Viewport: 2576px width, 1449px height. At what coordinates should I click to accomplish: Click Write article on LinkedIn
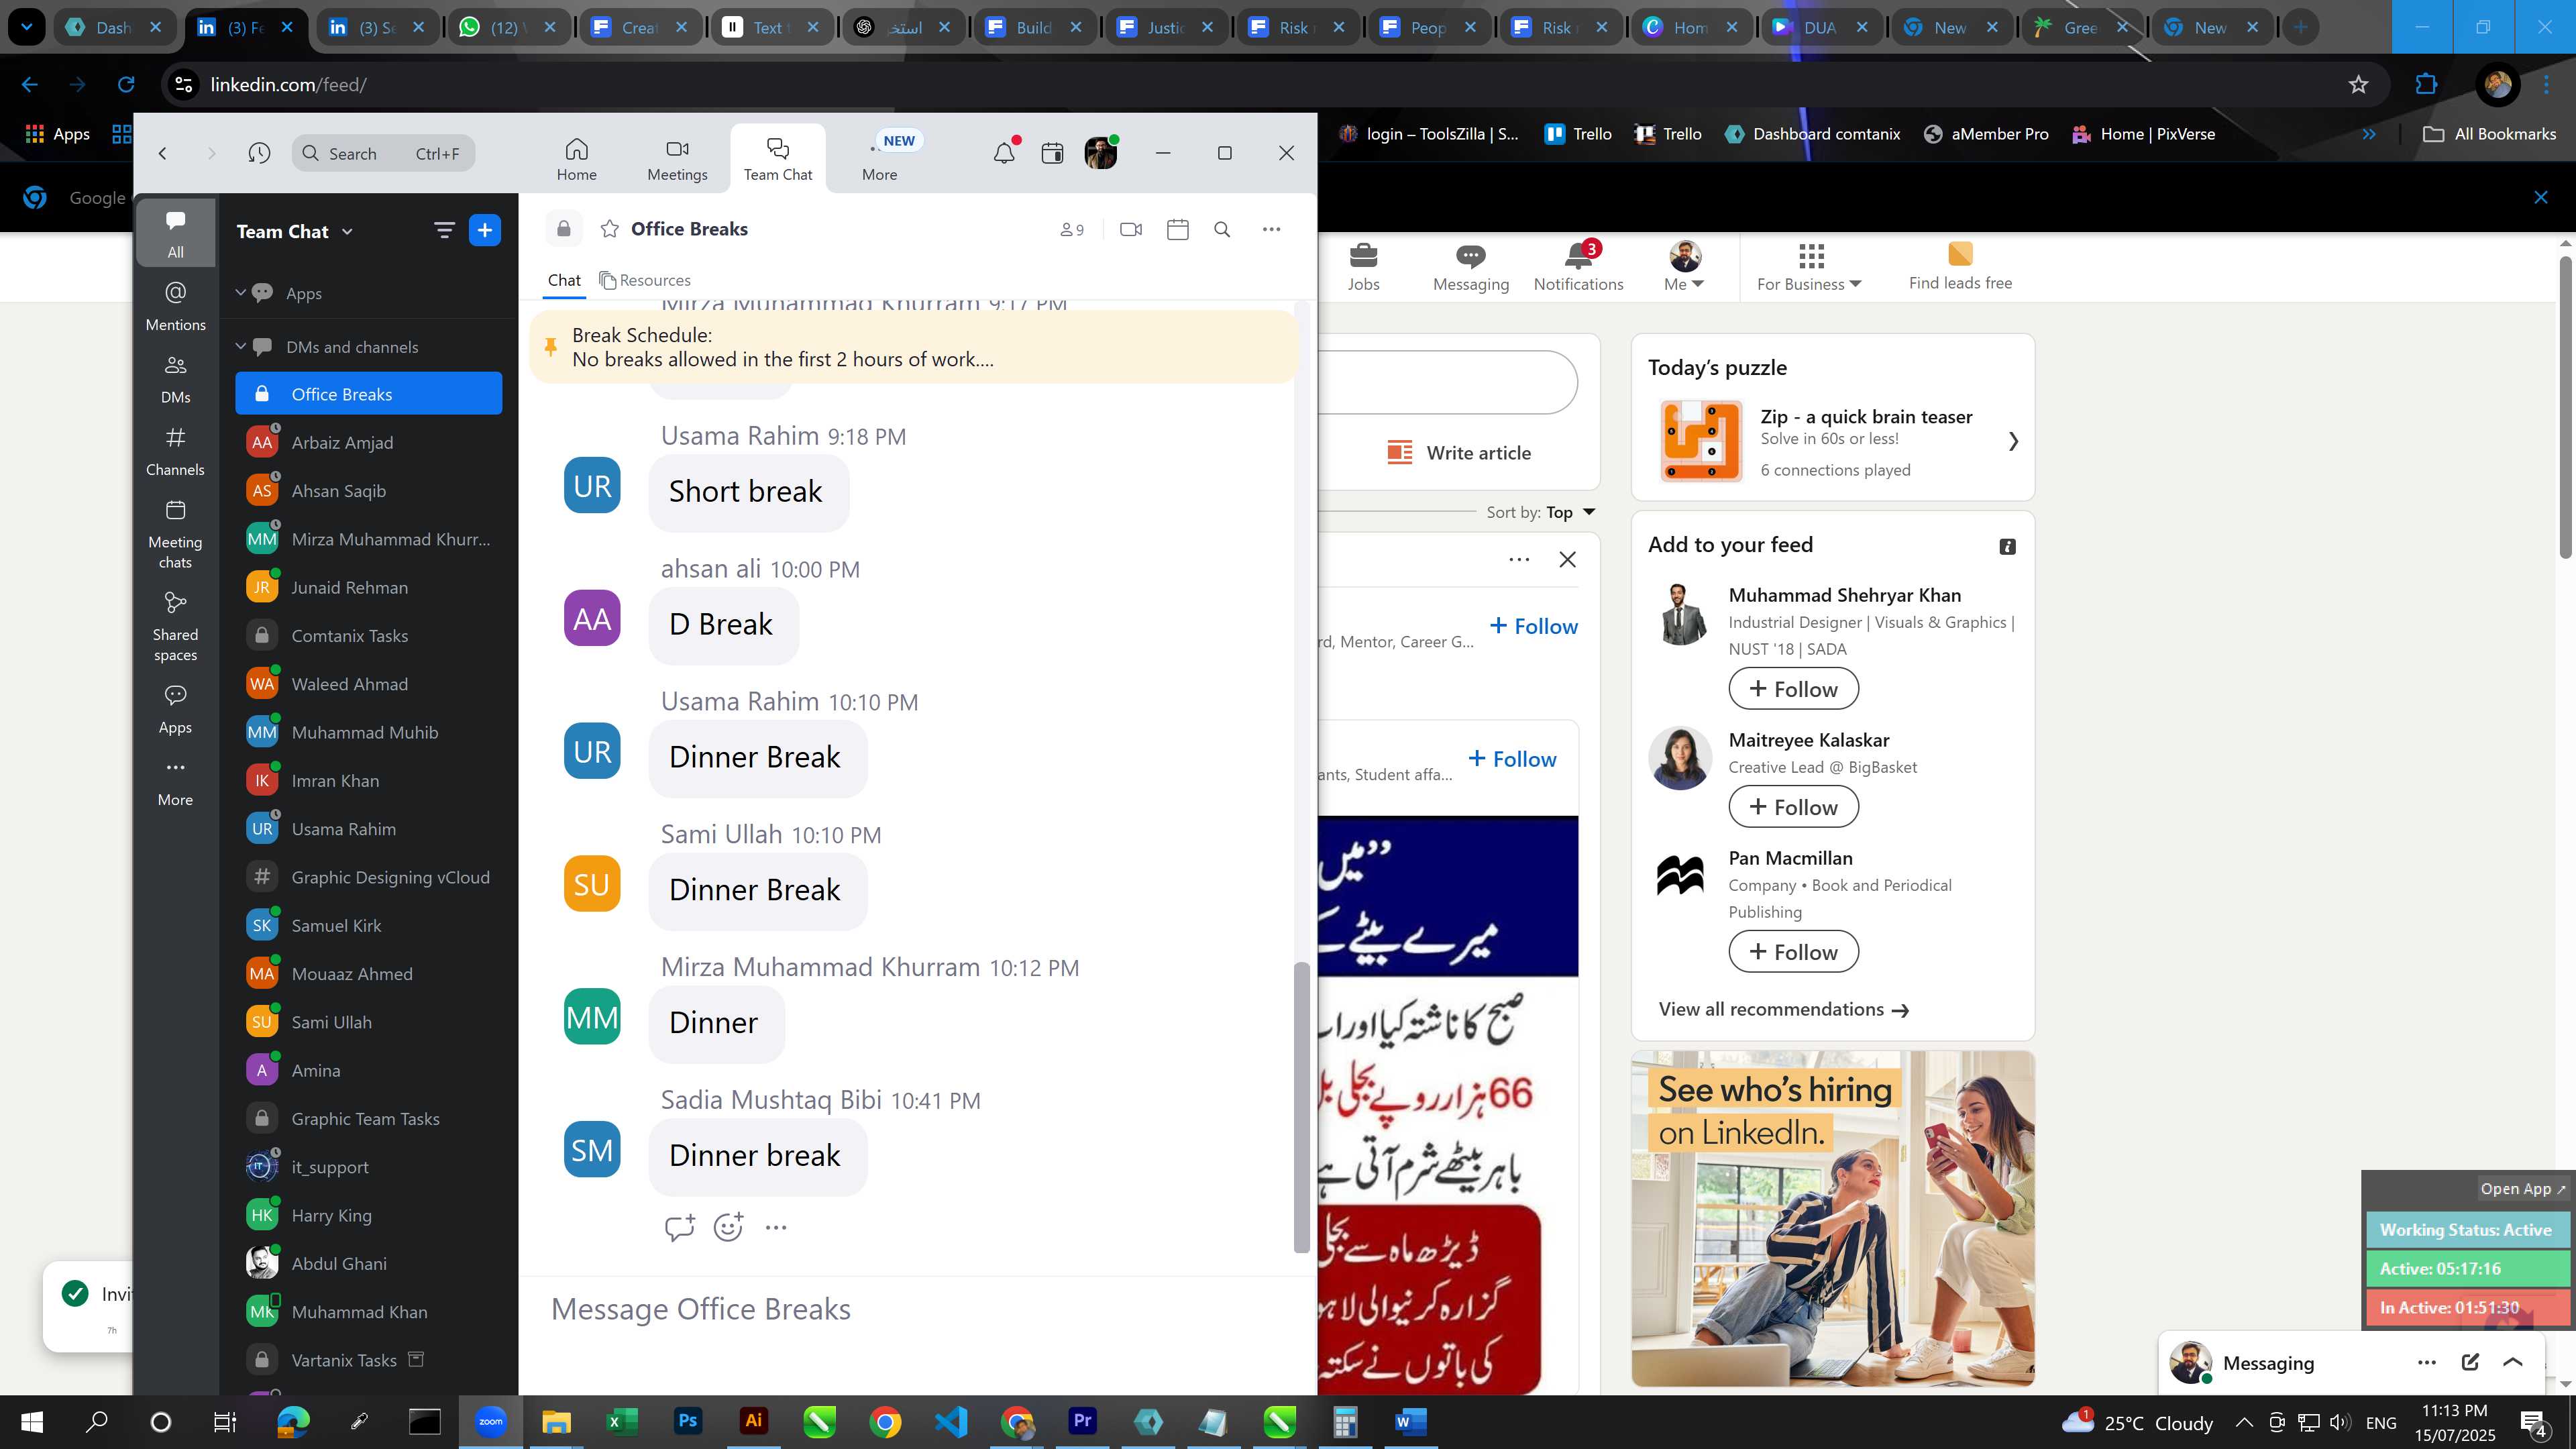[x=1459, y=453]
